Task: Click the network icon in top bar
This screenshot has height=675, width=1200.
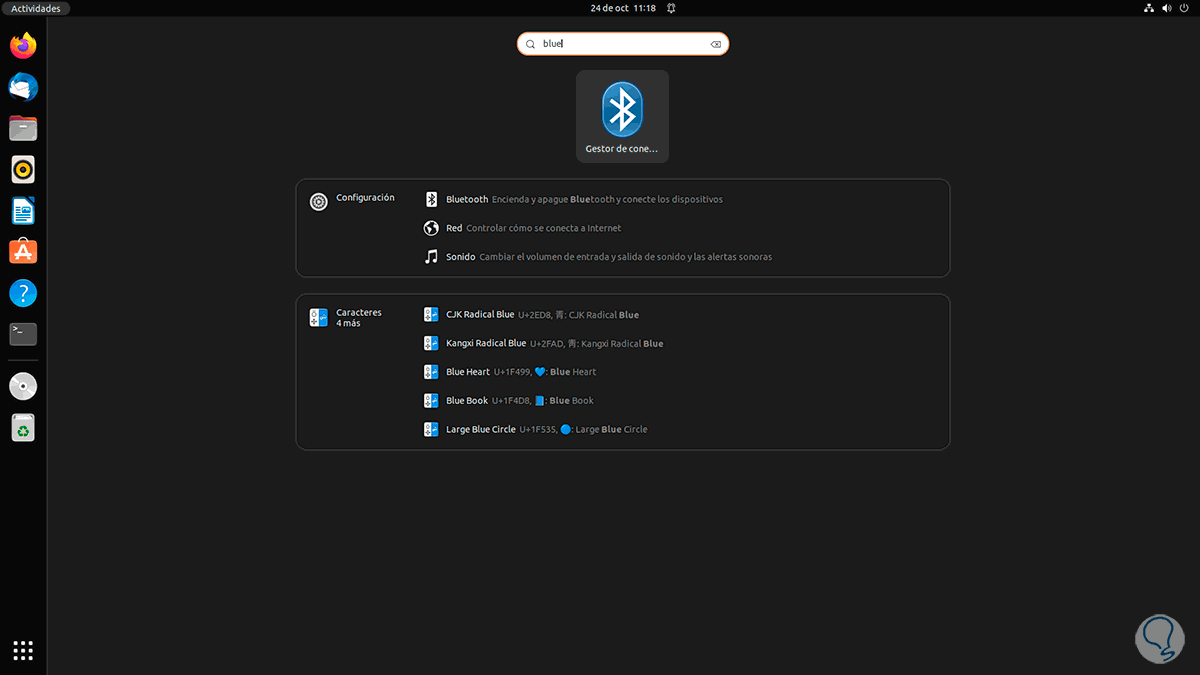Action: click(x=1148, y=8)
